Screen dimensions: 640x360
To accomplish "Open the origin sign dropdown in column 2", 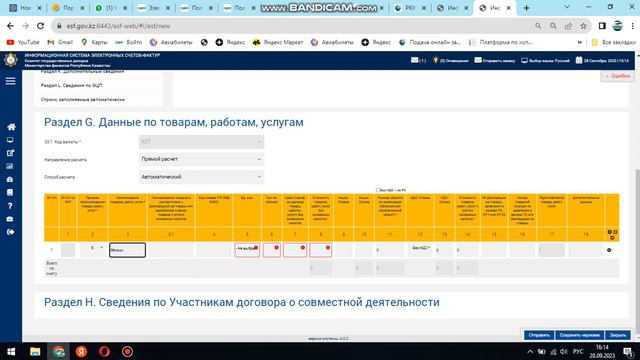I will point(93,249).
